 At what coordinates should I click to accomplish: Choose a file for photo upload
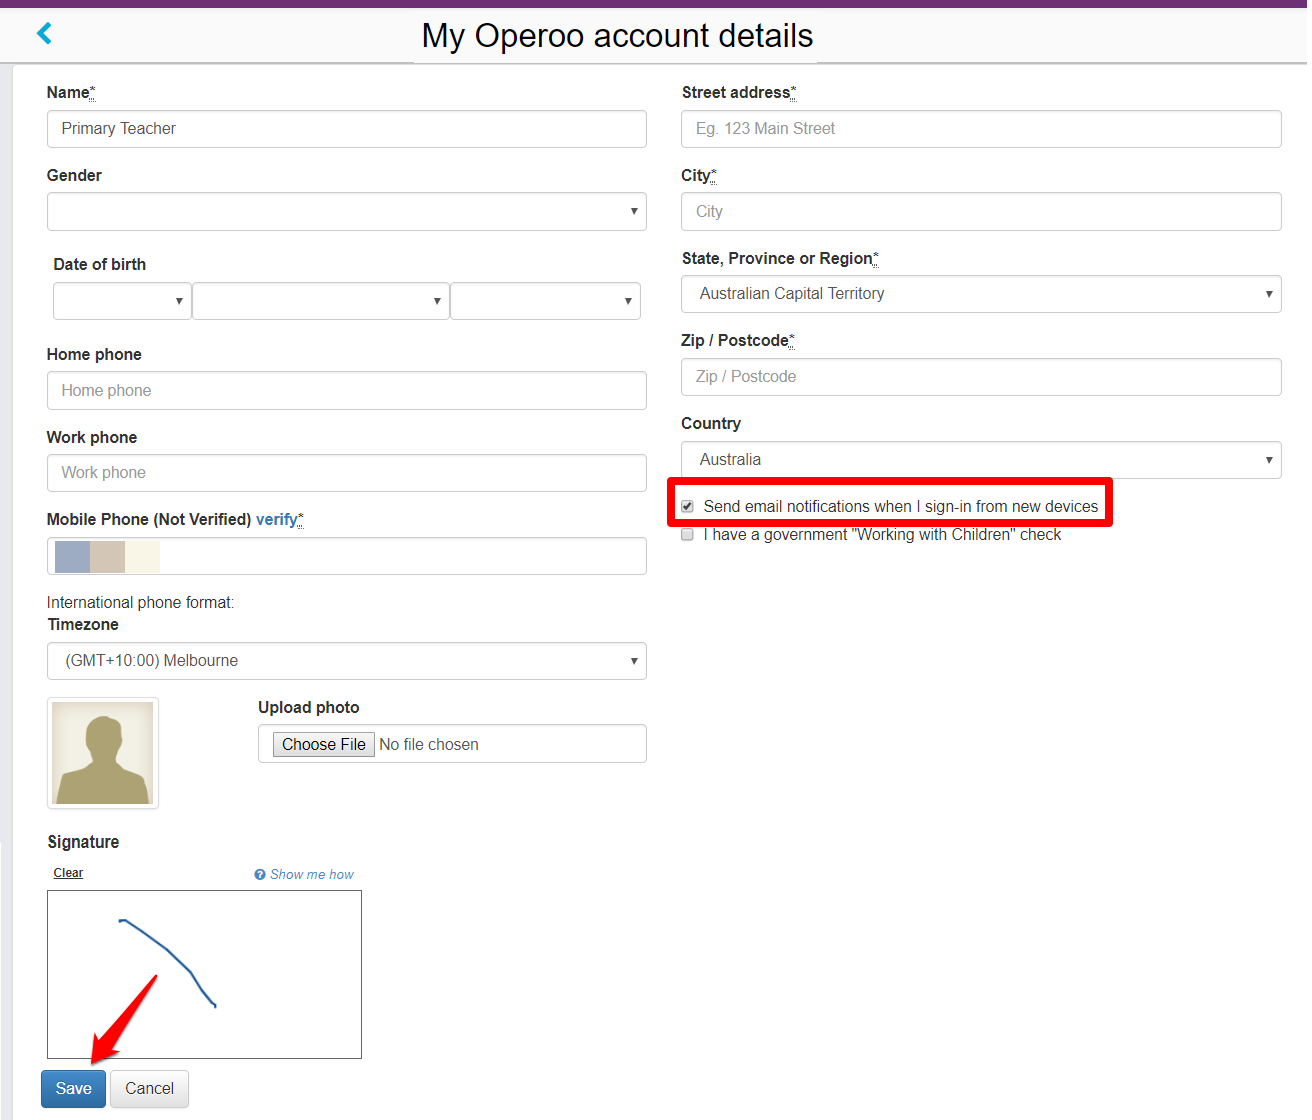324,745
